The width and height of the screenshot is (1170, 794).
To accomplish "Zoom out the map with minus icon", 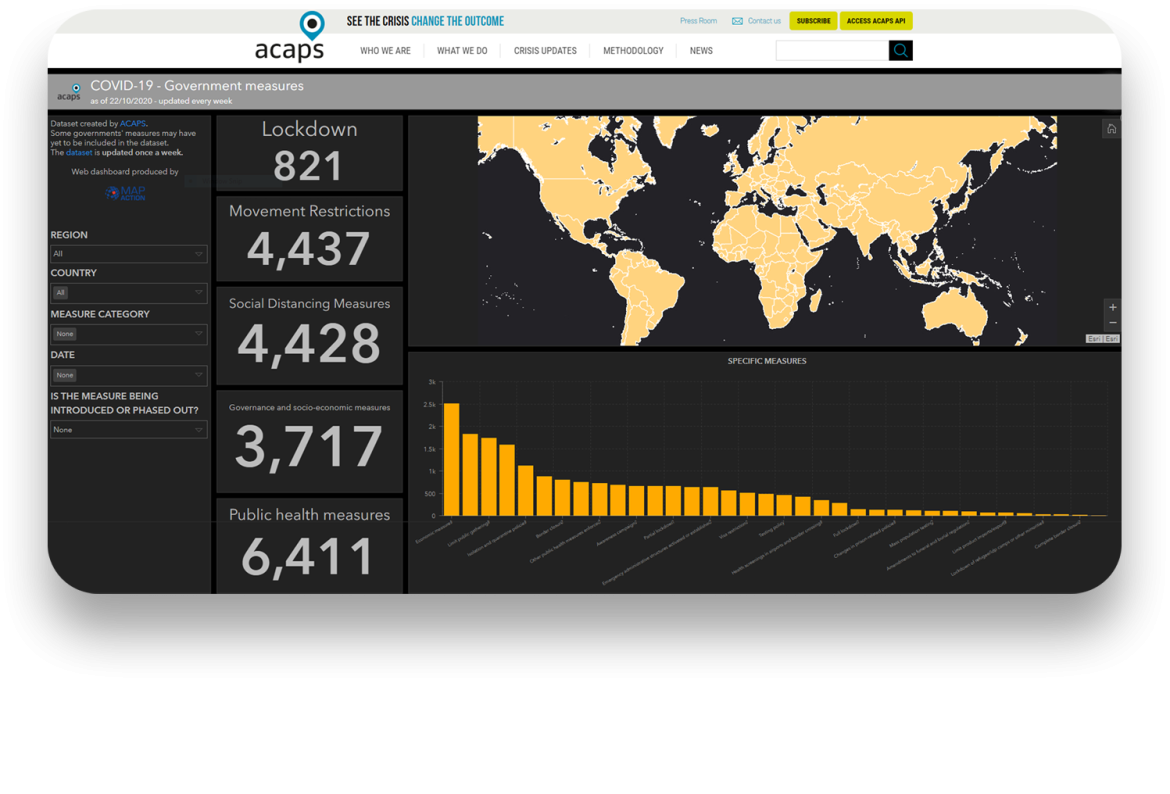I will click(1112, 324).
